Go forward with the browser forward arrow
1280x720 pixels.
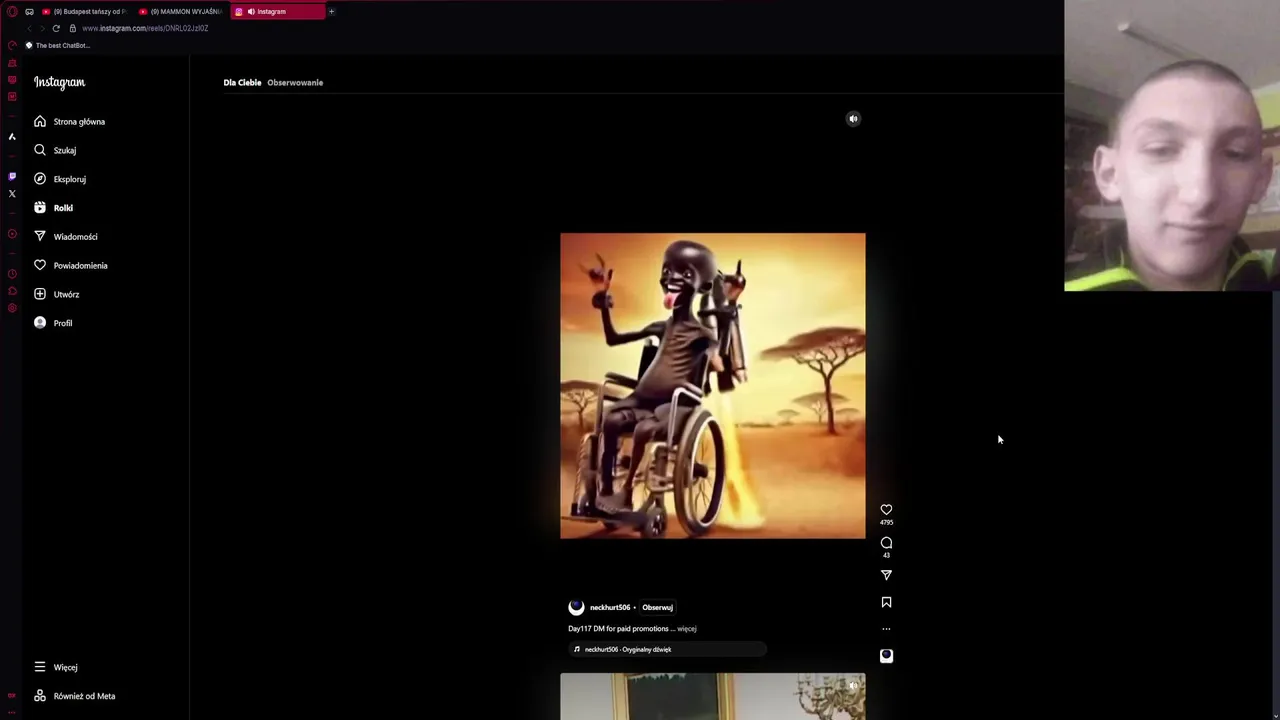click(42, 28)
